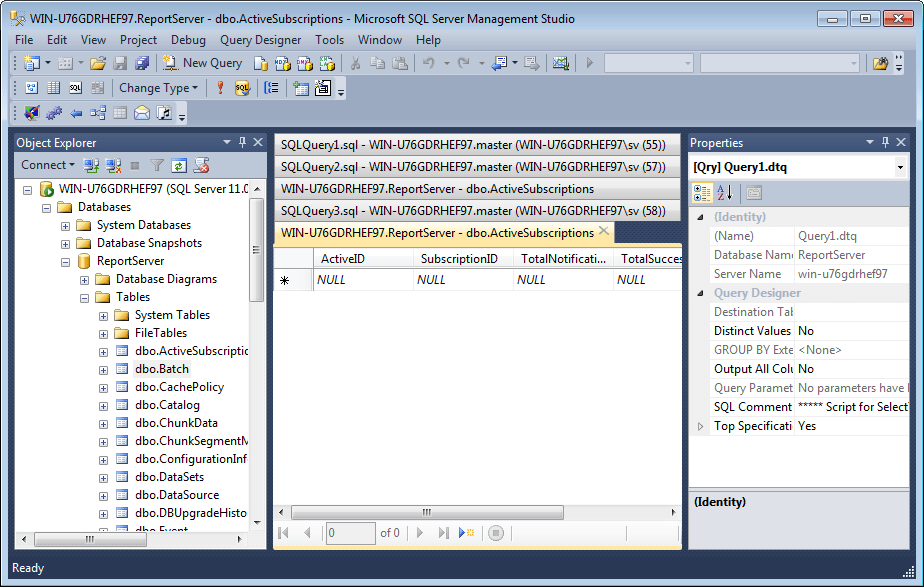The width and height of the screenshot is (924, 587).
Task: Click the record number input at the bottom
Action: (350, 533)
